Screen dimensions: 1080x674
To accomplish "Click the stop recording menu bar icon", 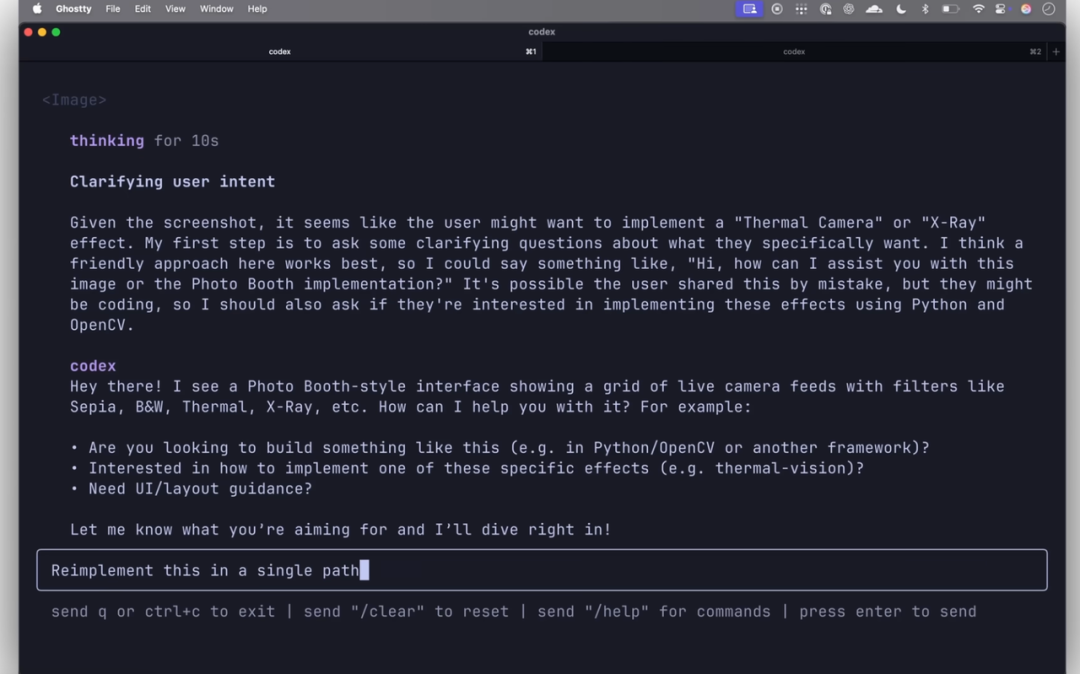I will coord(777,9).
